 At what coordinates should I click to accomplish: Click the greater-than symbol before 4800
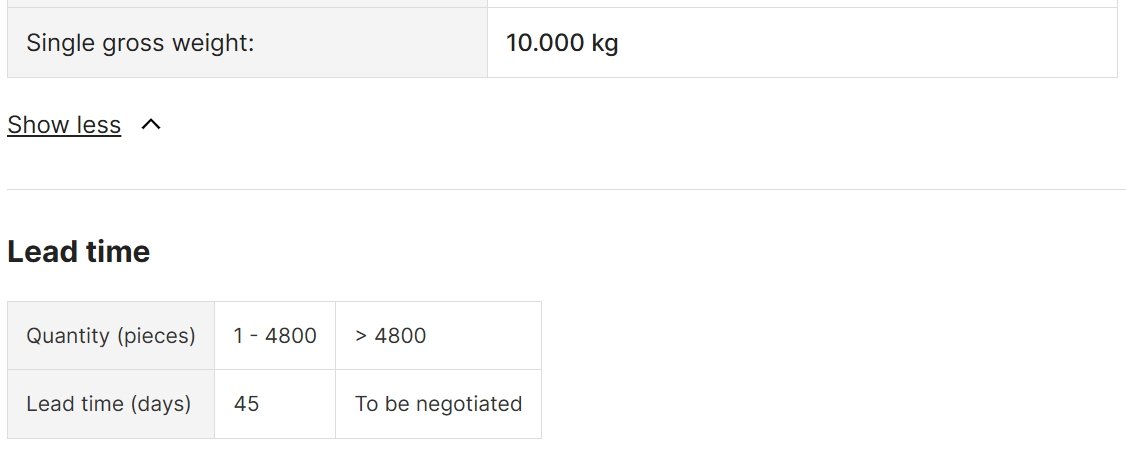360,335
